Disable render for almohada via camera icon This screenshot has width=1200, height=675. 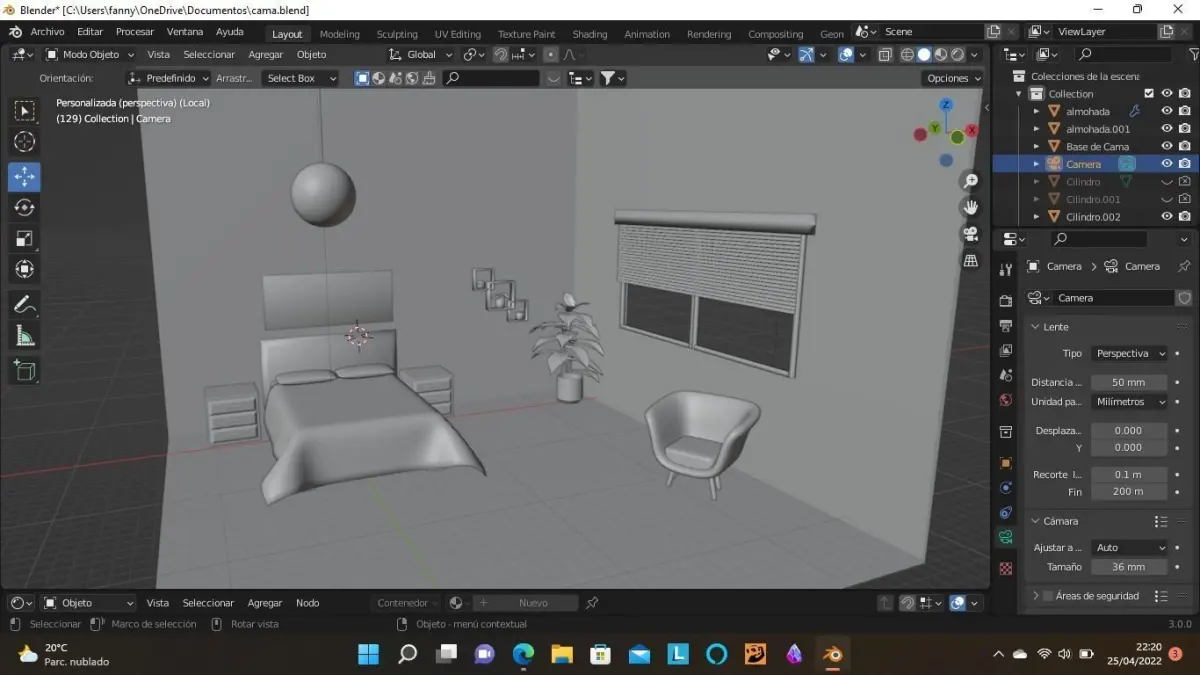click(x=1185, y=111)
